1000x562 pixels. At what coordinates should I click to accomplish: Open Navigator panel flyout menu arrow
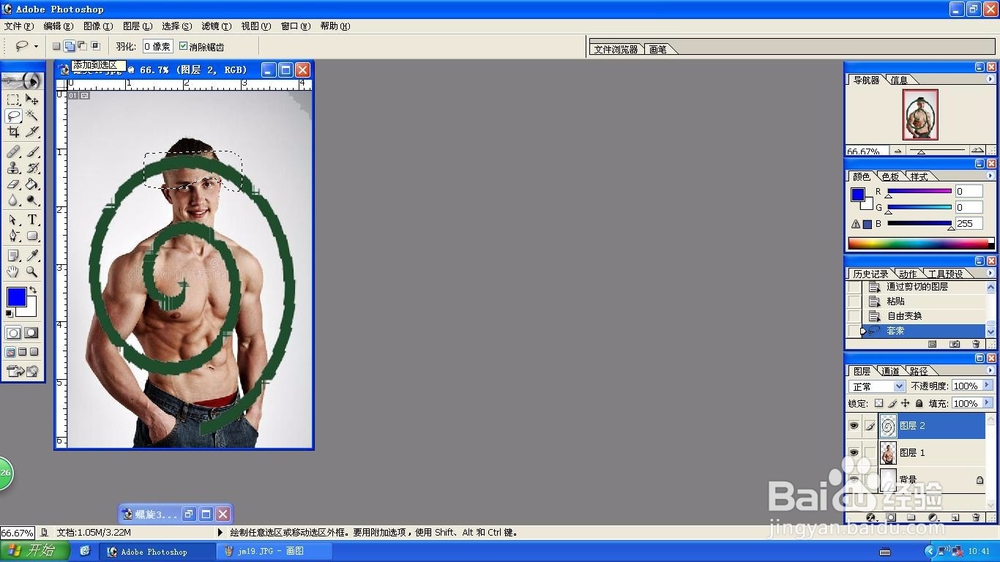click(x=990, y=79)
